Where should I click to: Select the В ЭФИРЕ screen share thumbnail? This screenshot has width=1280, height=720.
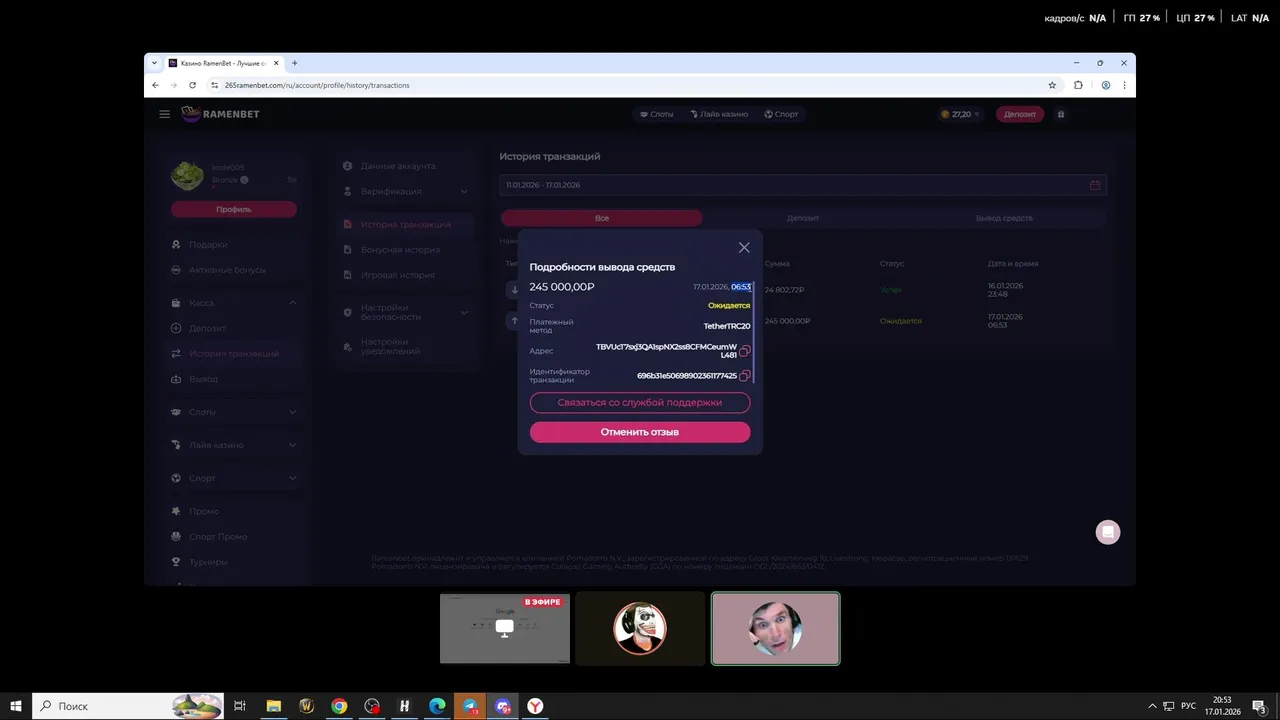[505, 628]
